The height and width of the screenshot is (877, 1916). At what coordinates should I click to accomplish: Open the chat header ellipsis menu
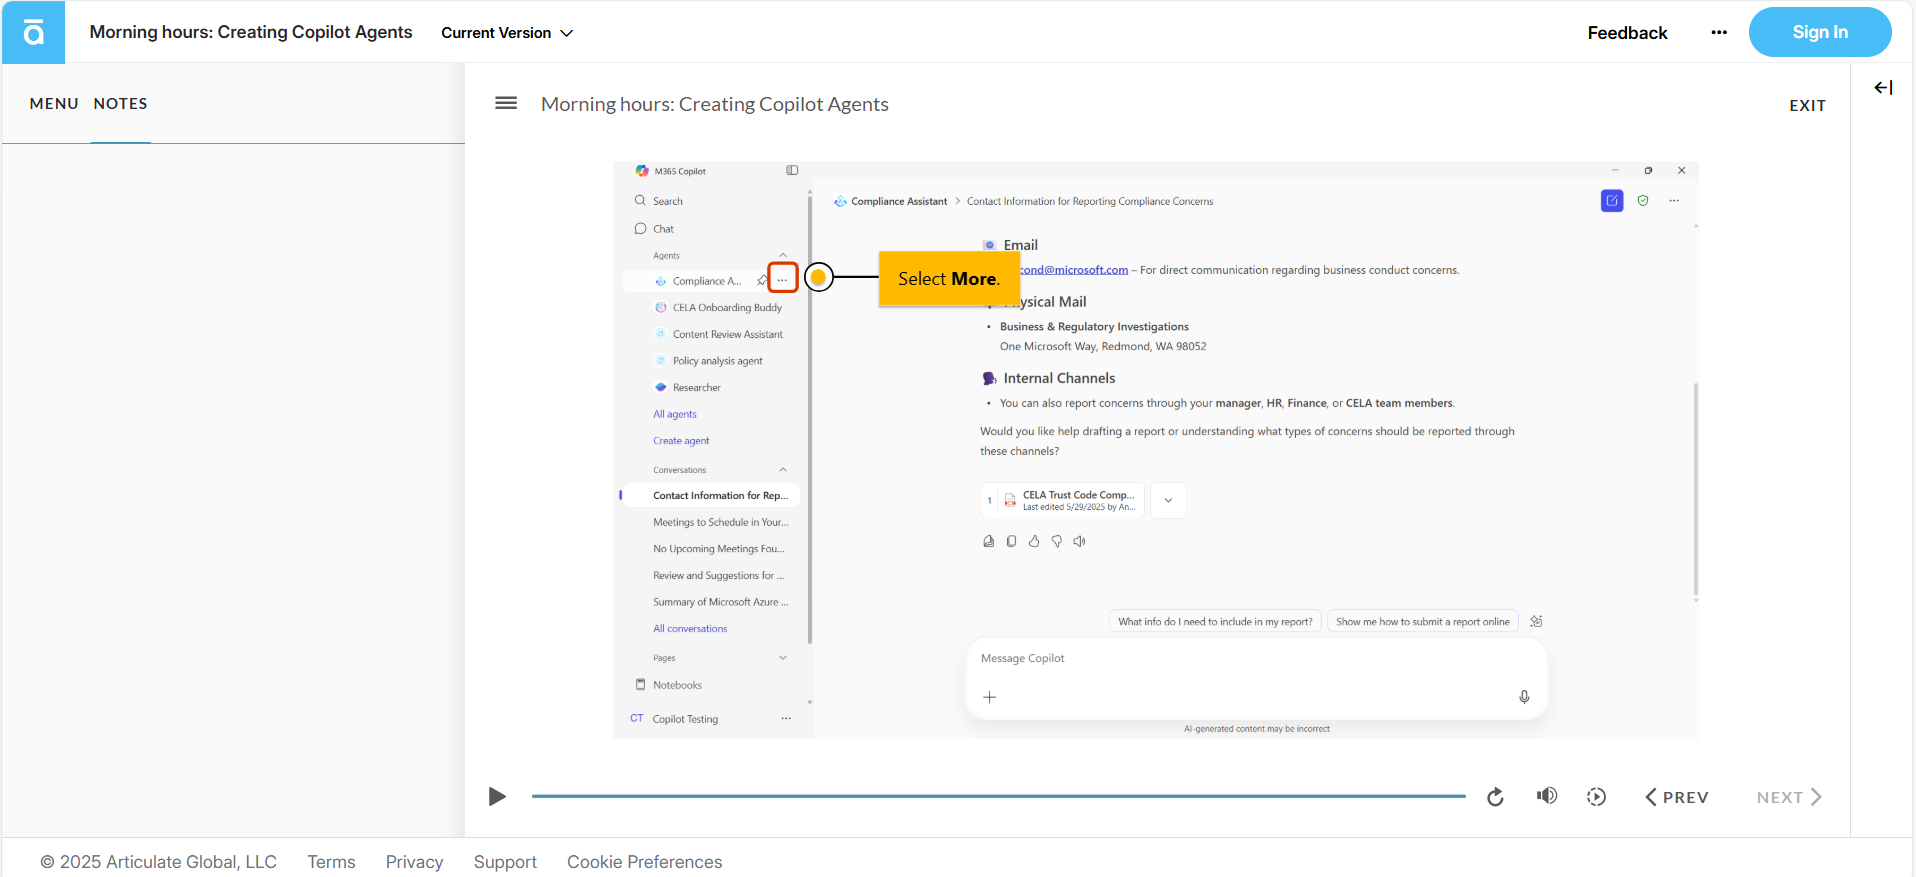pos(1674,201)
